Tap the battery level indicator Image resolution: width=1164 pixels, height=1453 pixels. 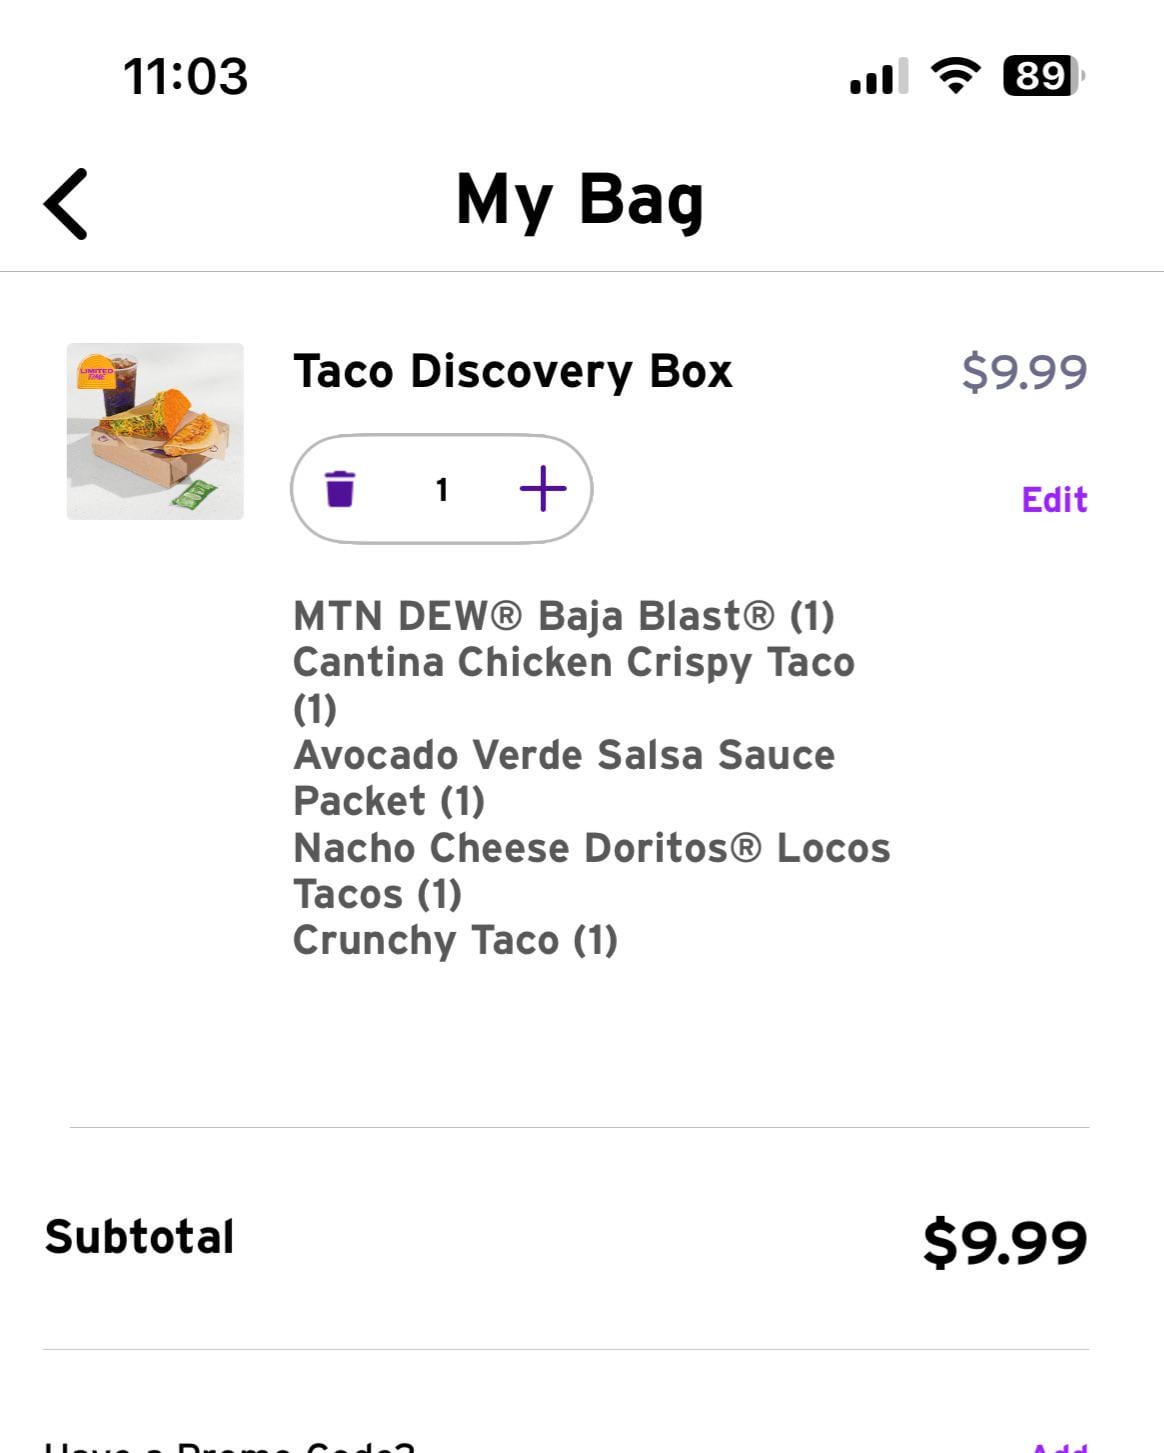[x=1042, y=76]
